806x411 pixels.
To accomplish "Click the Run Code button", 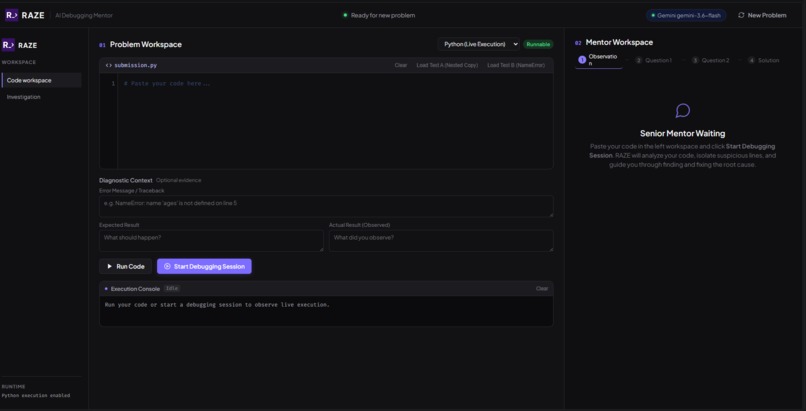I will (125, 267).
